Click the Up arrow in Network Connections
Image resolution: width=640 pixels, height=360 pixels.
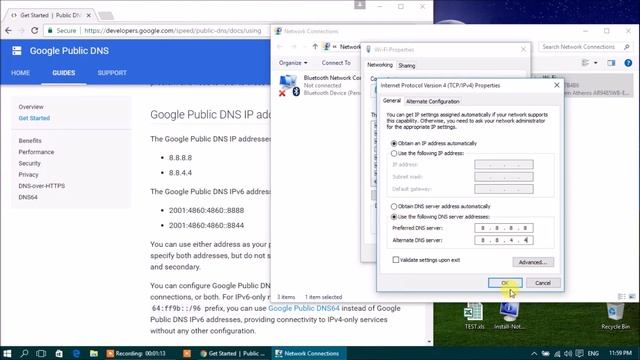coord(315,47)
